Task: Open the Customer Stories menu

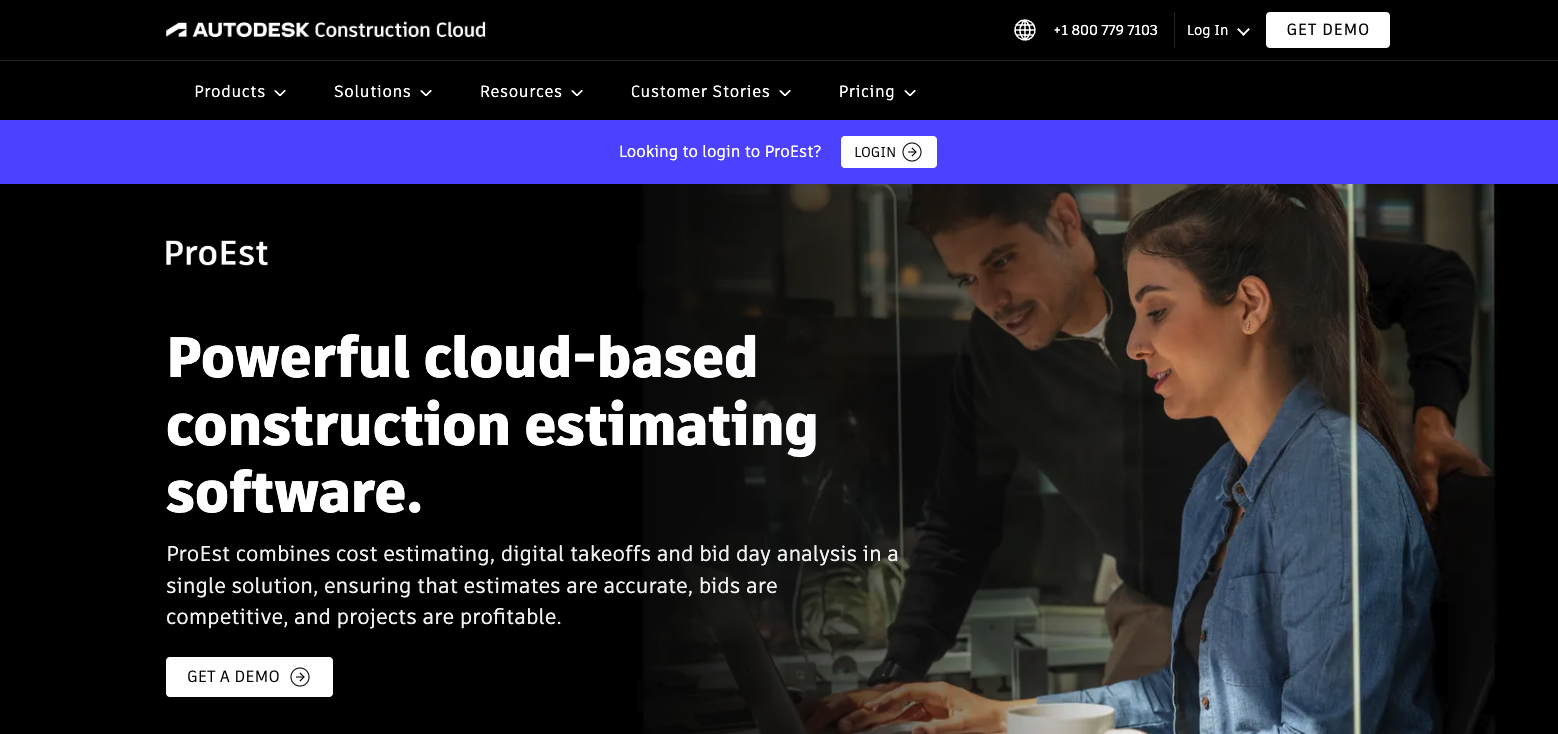Action: coord(699,91)
